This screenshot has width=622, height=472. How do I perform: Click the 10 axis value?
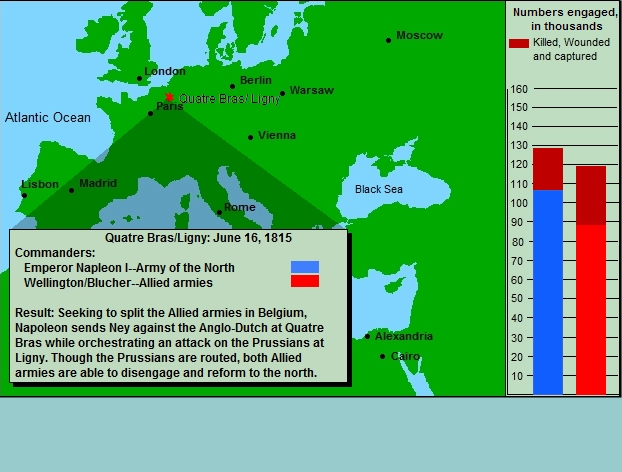(x=517, y=376)
